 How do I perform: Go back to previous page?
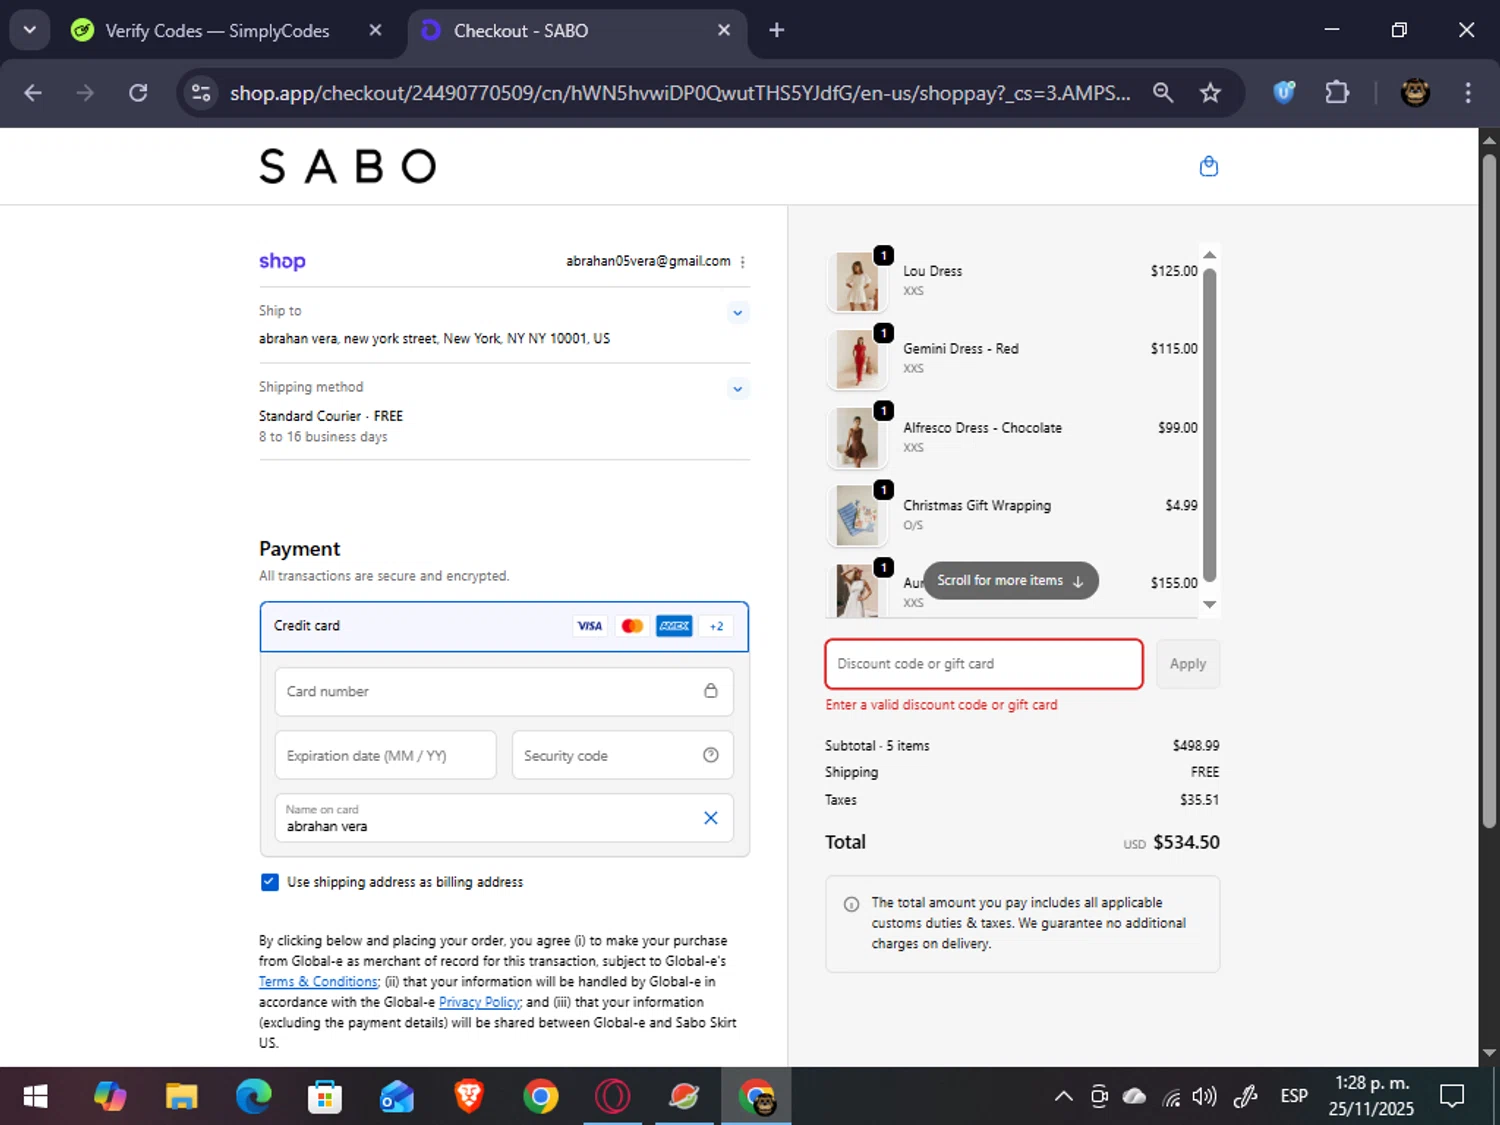tap(33, 93)
